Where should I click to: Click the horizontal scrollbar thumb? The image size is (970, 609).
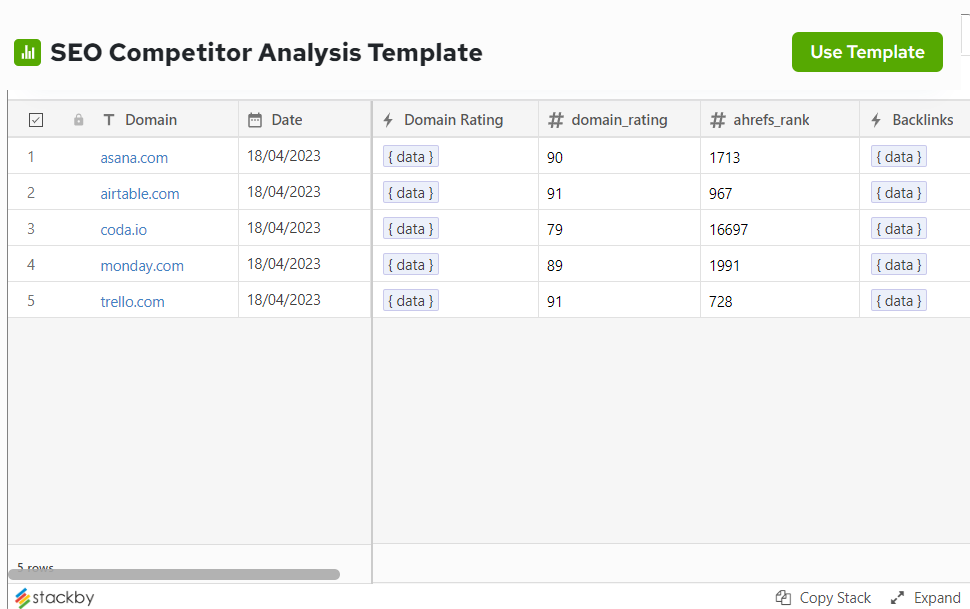(174, 574)
